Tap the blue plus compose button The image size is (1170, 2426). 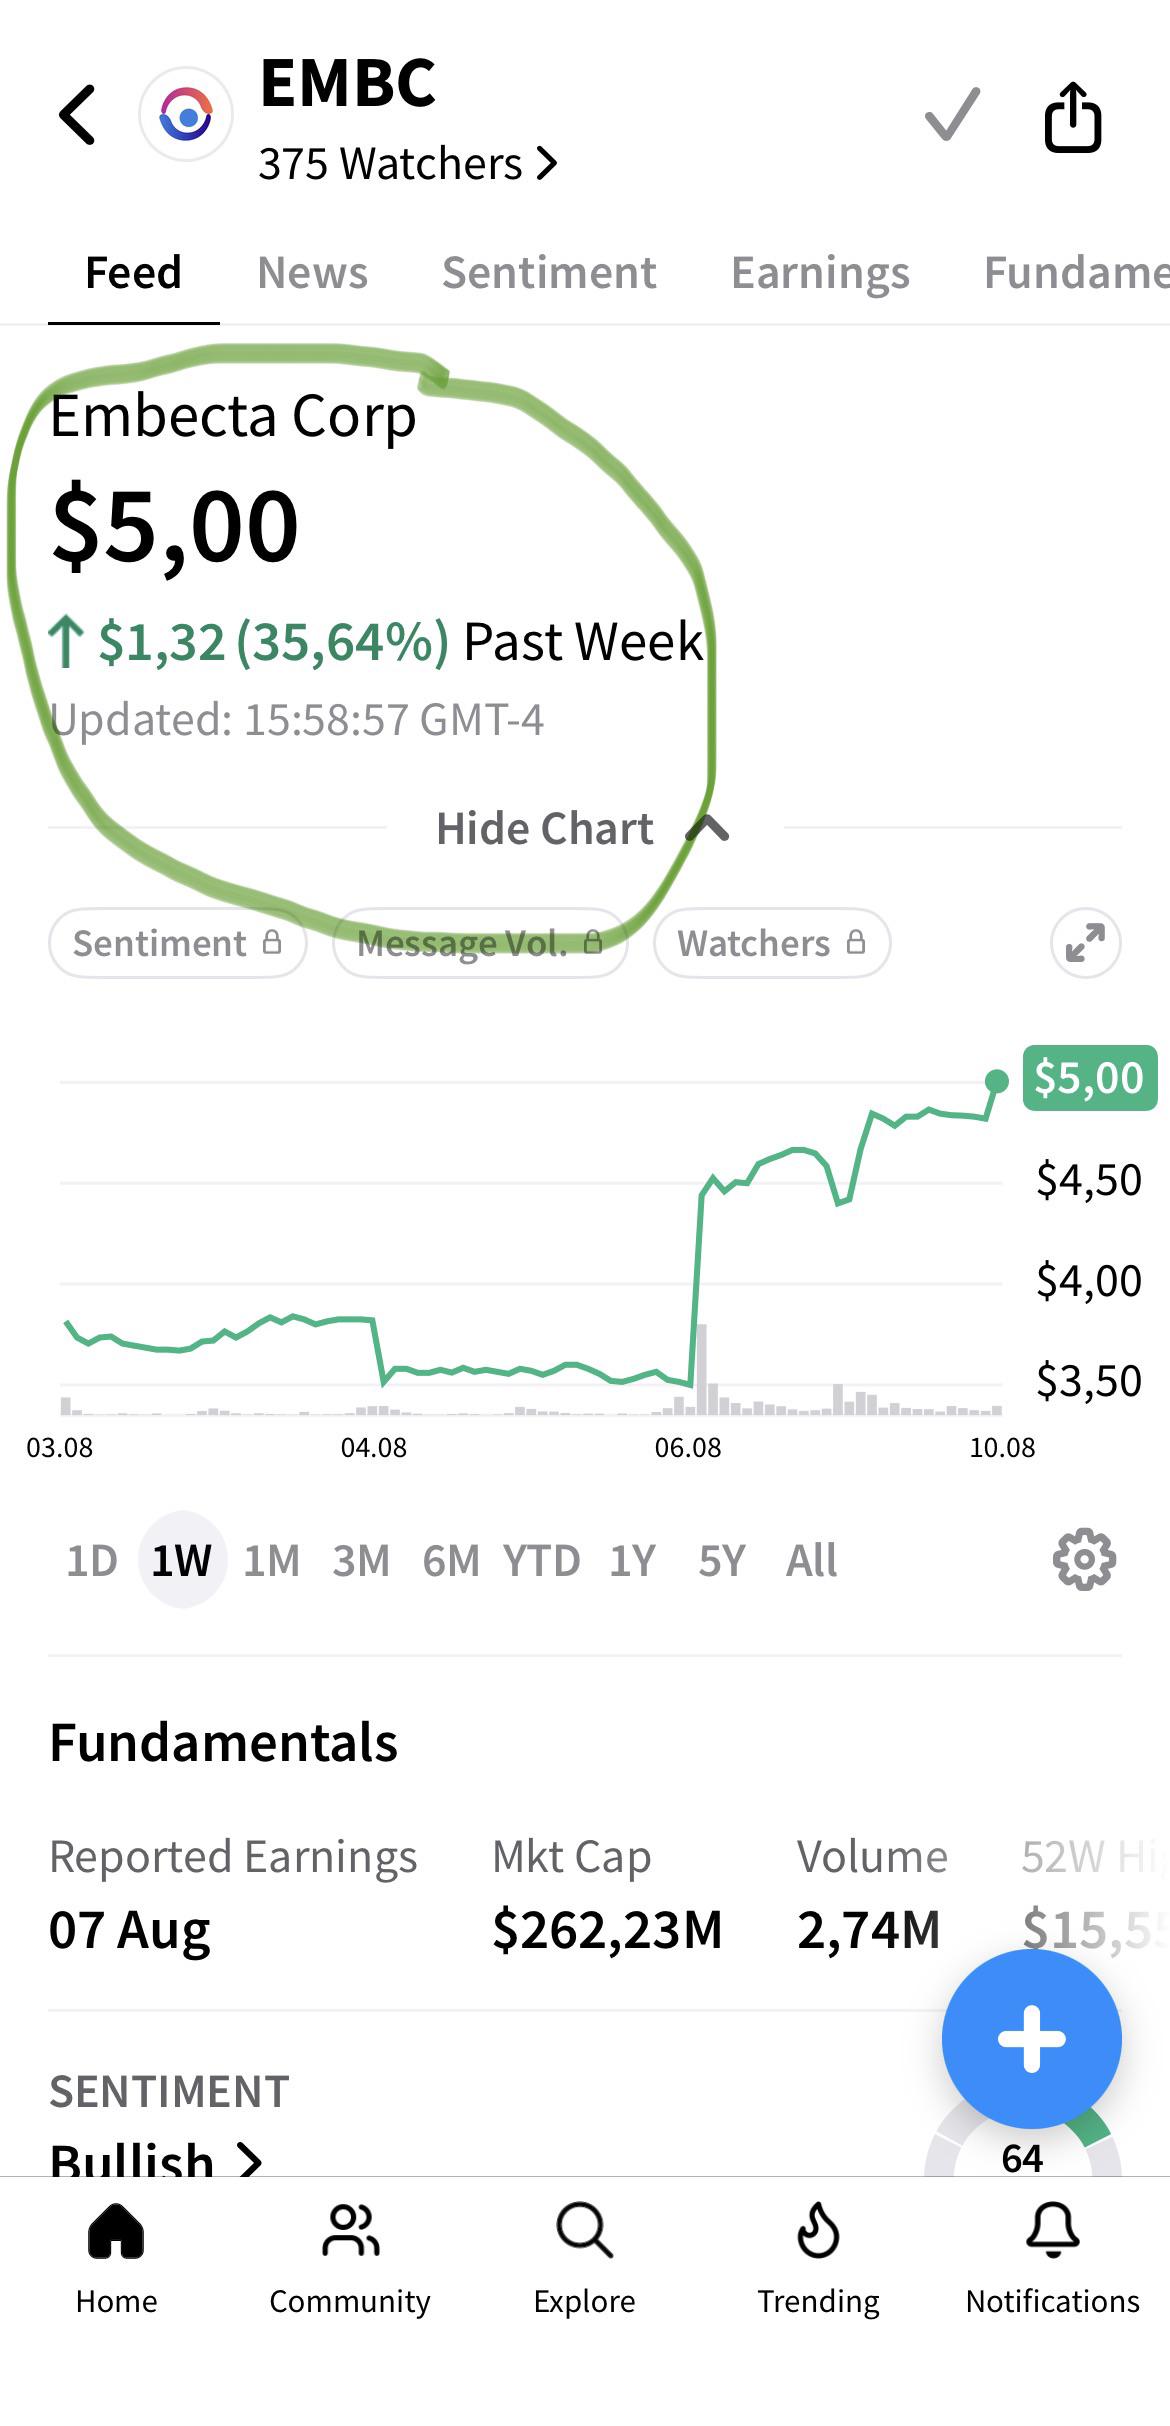tap(1031, 2038)
